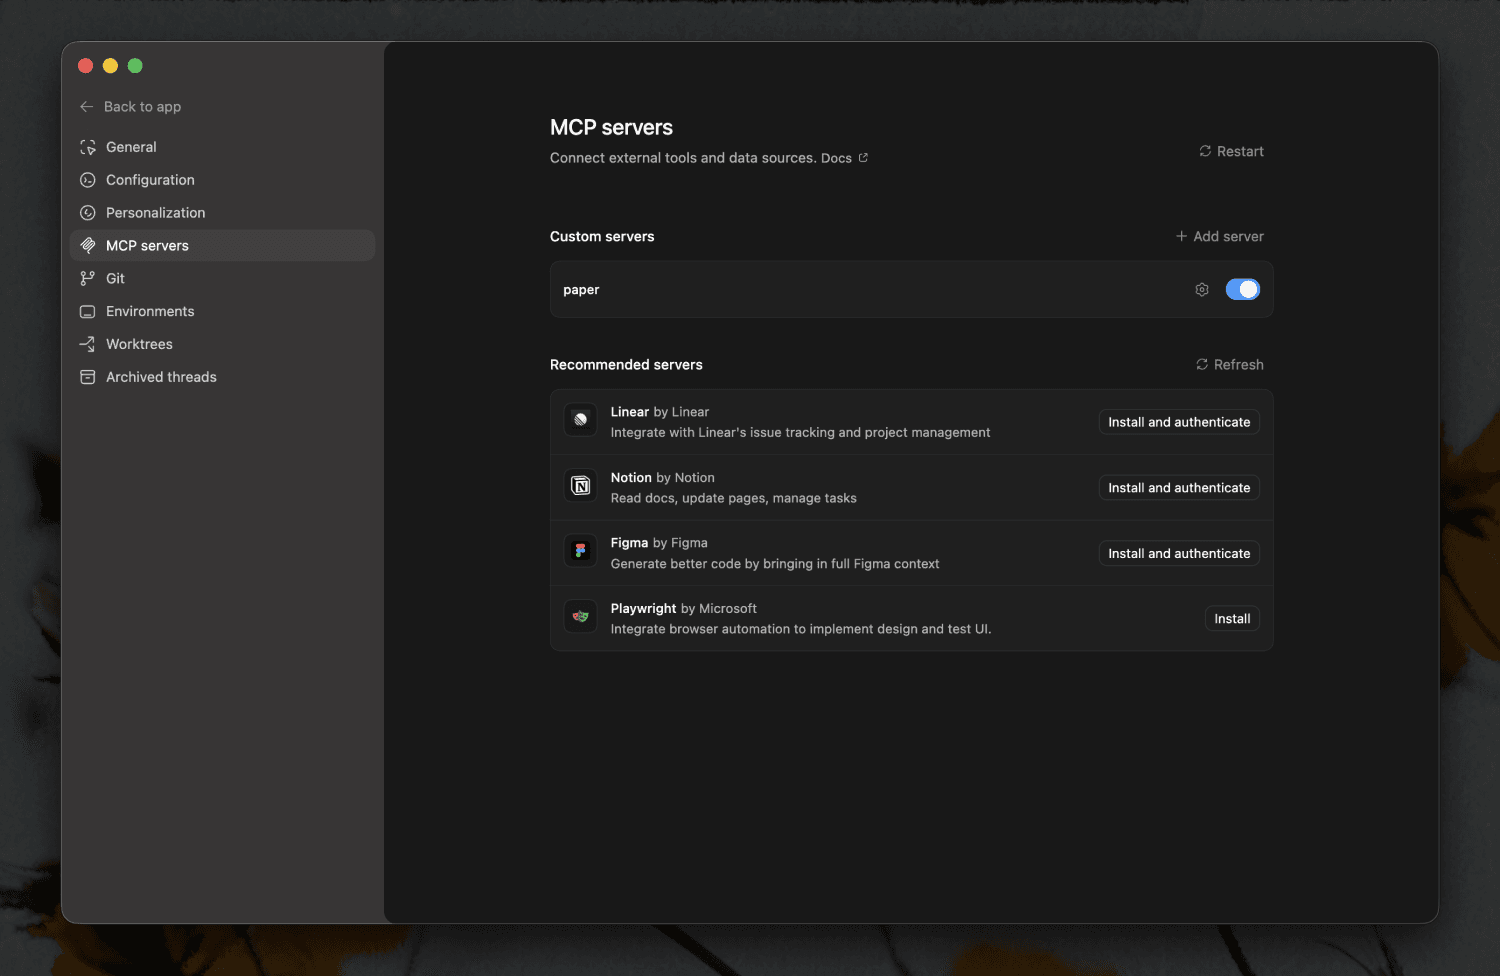Click Playwright browser automation description text
Image resolution: width=1500 pixels, height=976 pixels.
coord(801,629)
